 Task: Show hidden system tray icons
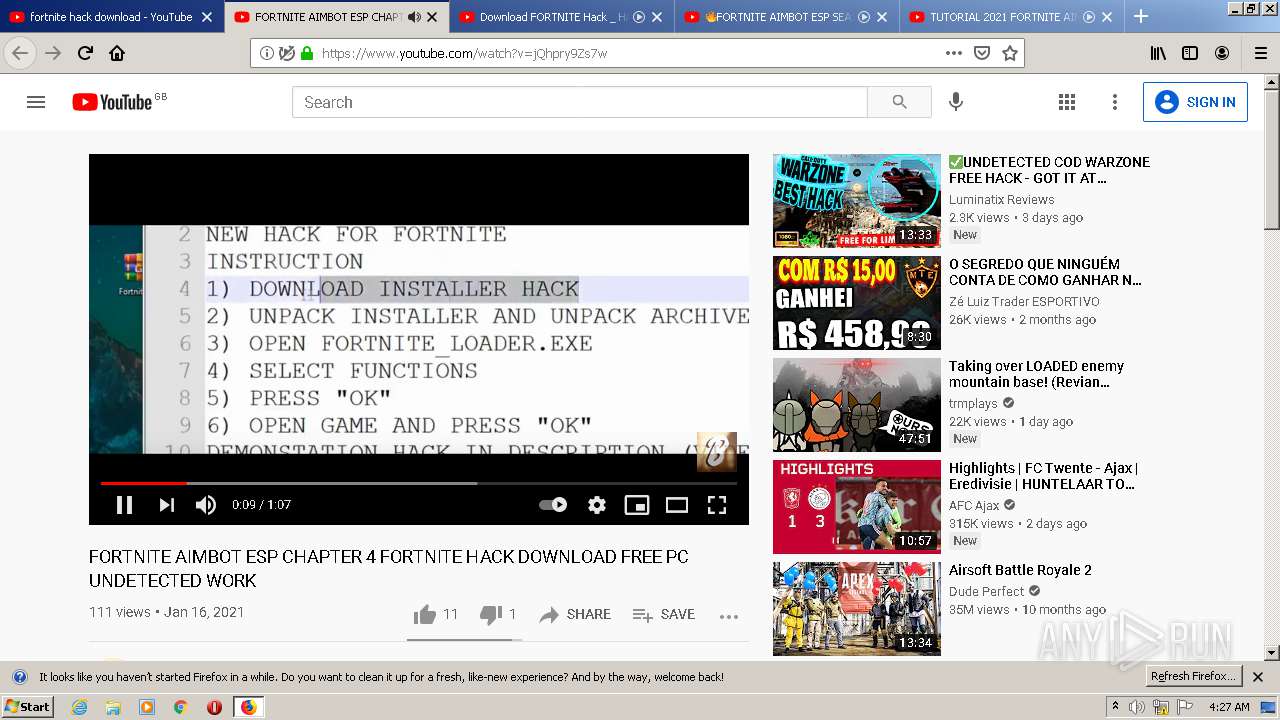point(1115,706)
